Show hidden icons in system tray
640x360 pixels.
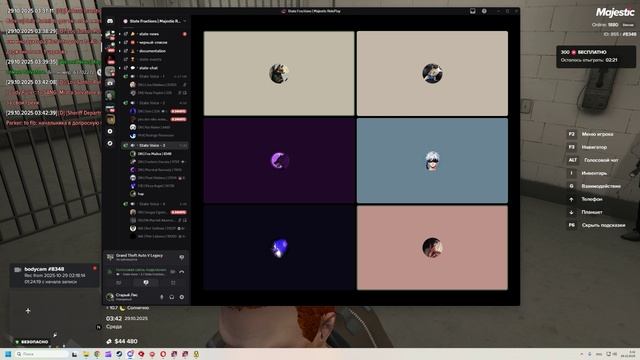pyautogui.click(x=581, y=354)
